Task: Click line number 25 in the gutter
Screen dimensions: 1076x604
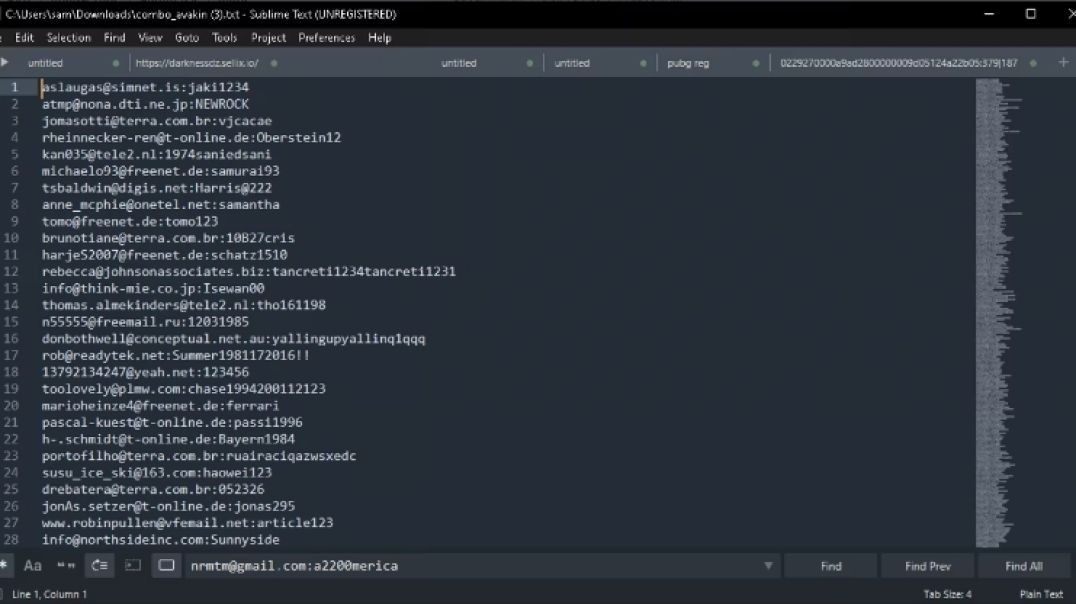Action: [x=12, y=489]
